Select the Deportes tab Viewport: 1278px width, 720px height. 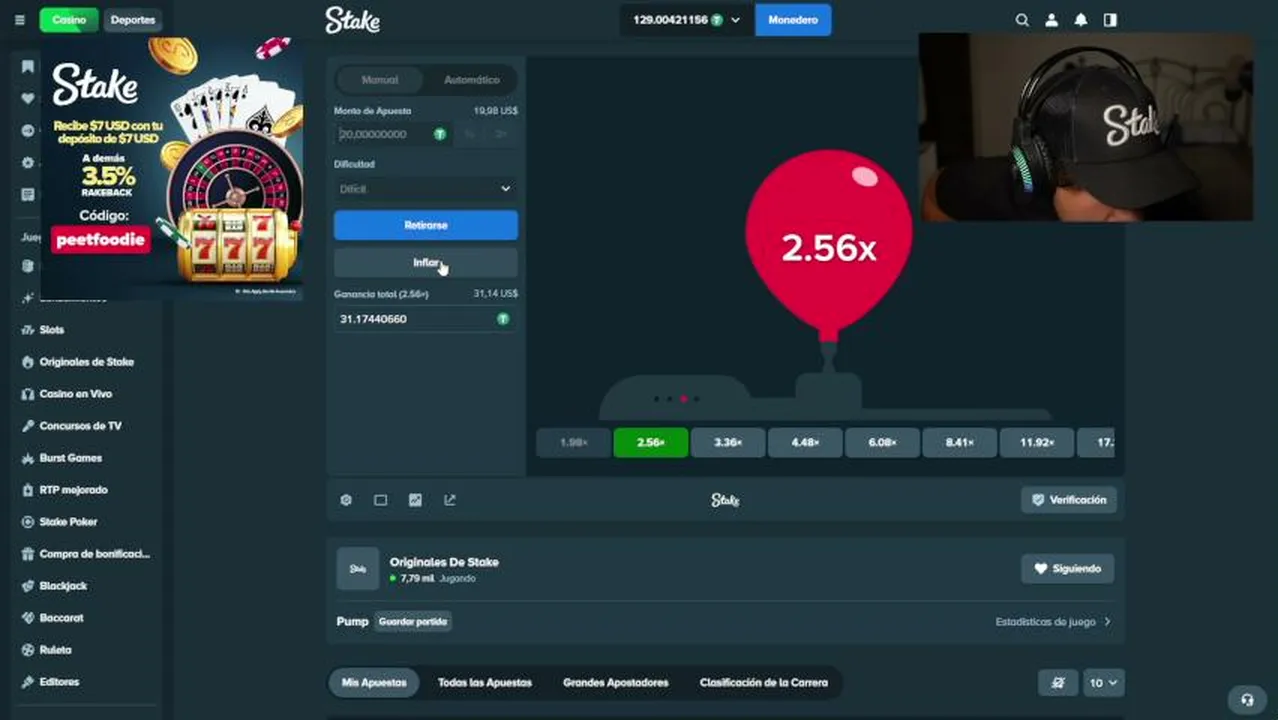[x=133, y=20]
